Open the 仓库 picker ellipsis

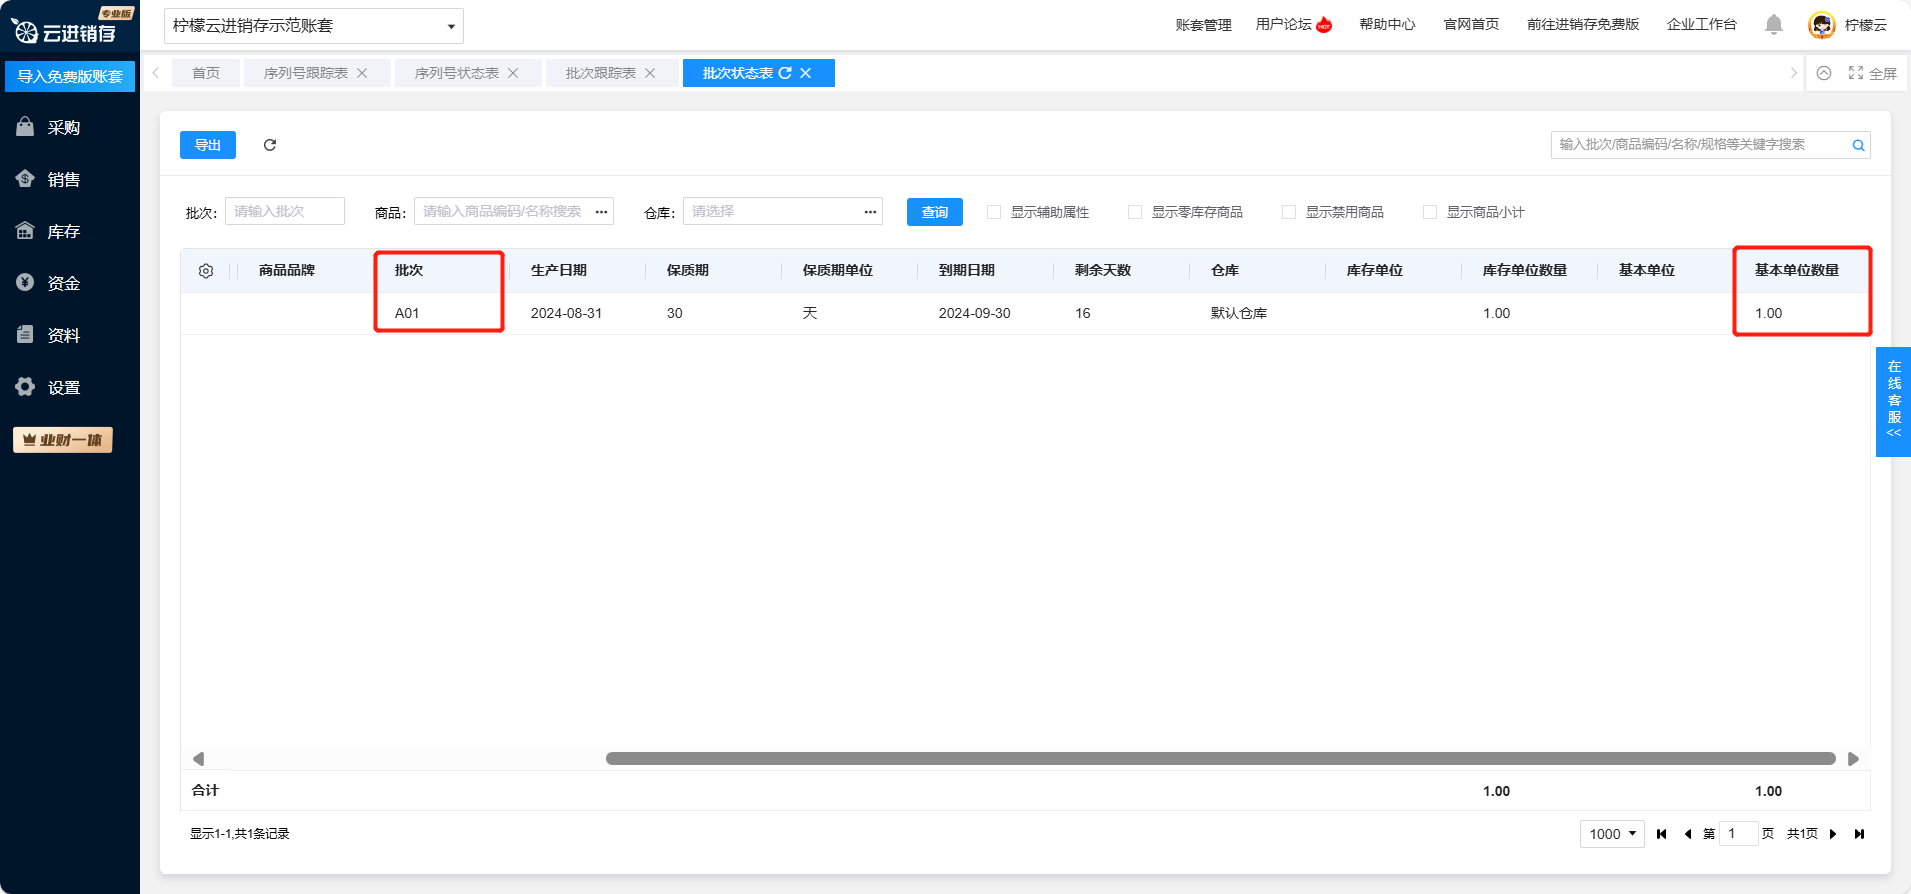coord(870,212)
